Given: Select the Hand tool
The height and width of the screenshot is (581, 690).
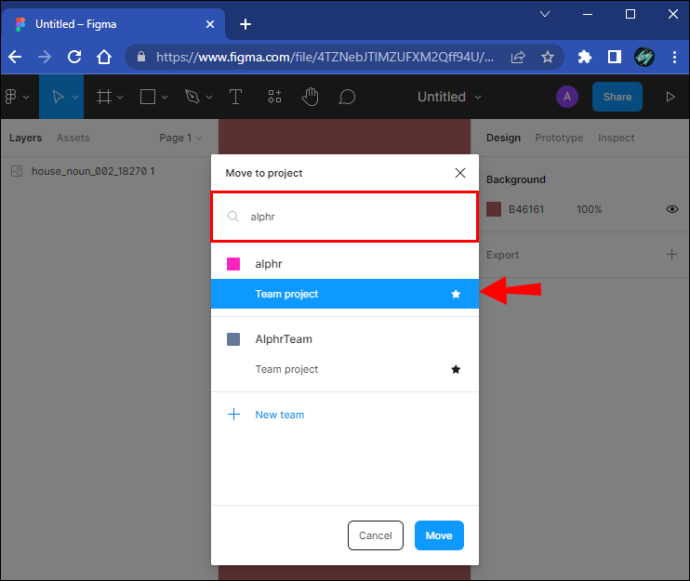Looking at the screenshot, I should 310,96.
